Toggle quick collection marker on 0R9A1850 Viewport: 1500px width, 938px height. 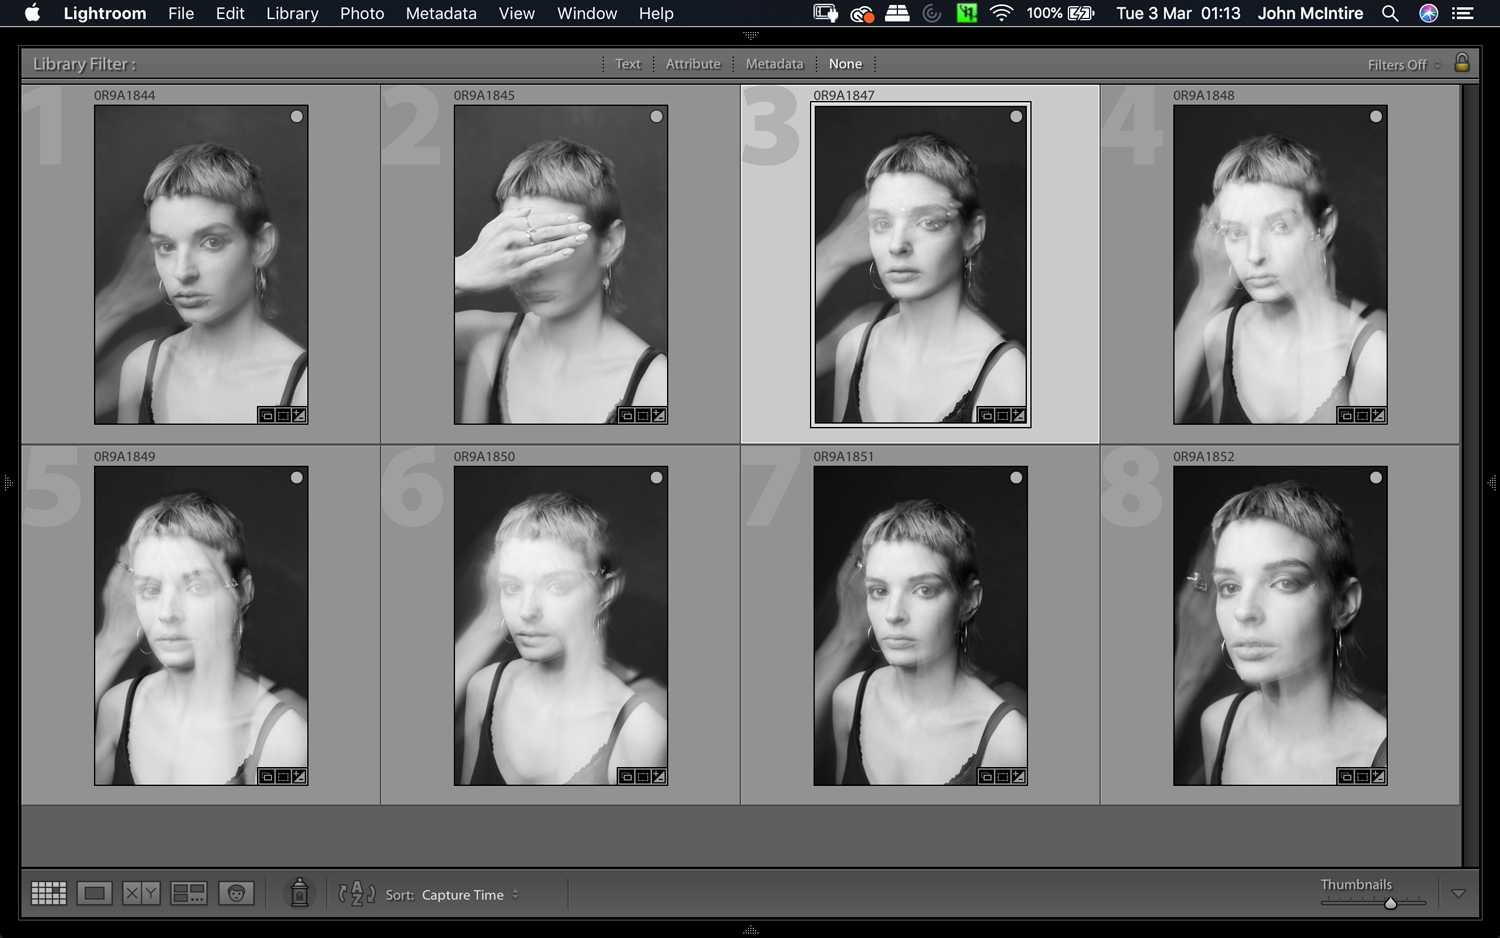(656, 478)
